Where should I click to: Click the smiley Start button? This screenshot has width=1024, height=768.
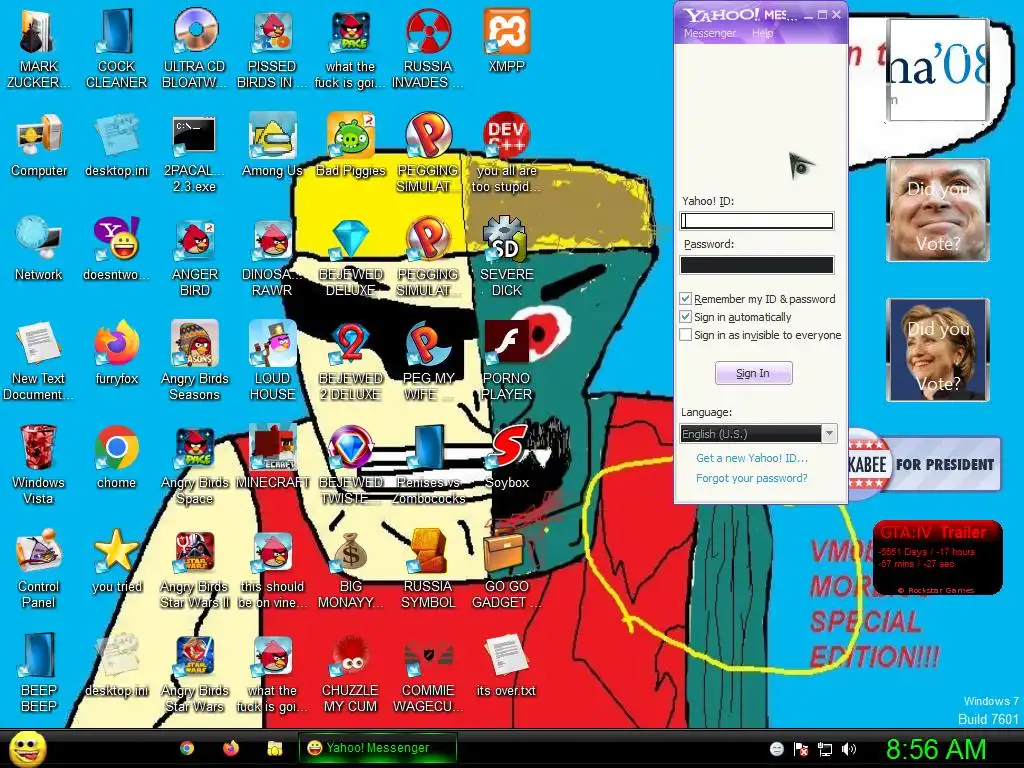(x=27, y=748)
